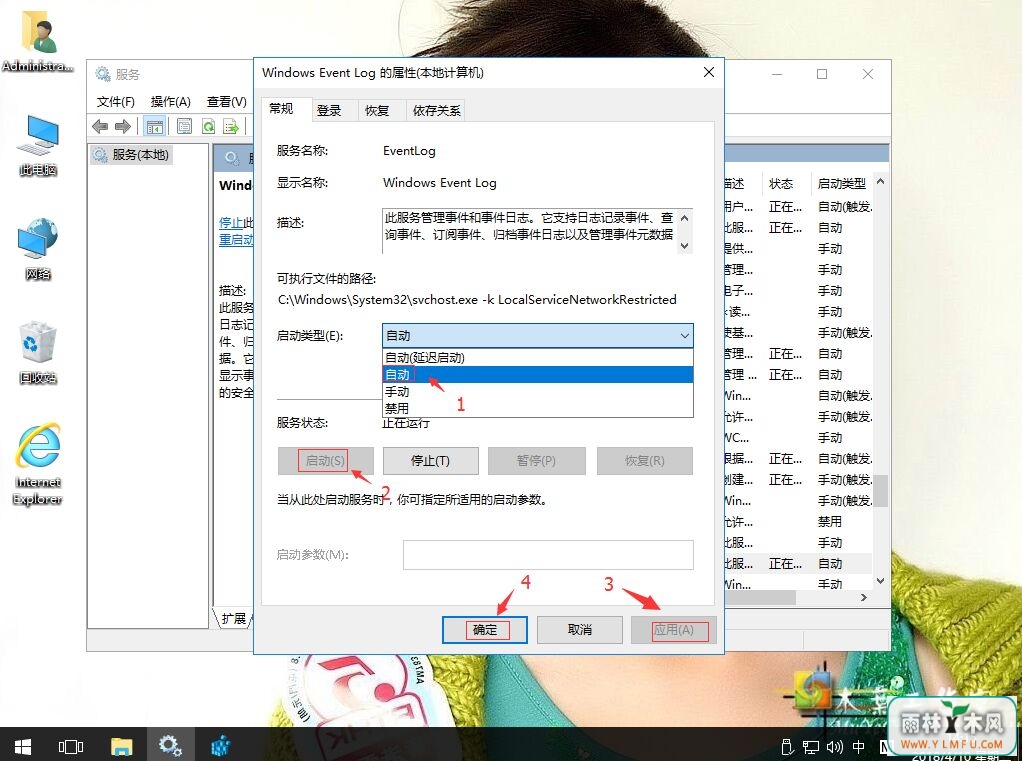This screenshot has height=761, width=1022.
Task: Click the 停止(T) button
Action: click(x=430, y=461)
